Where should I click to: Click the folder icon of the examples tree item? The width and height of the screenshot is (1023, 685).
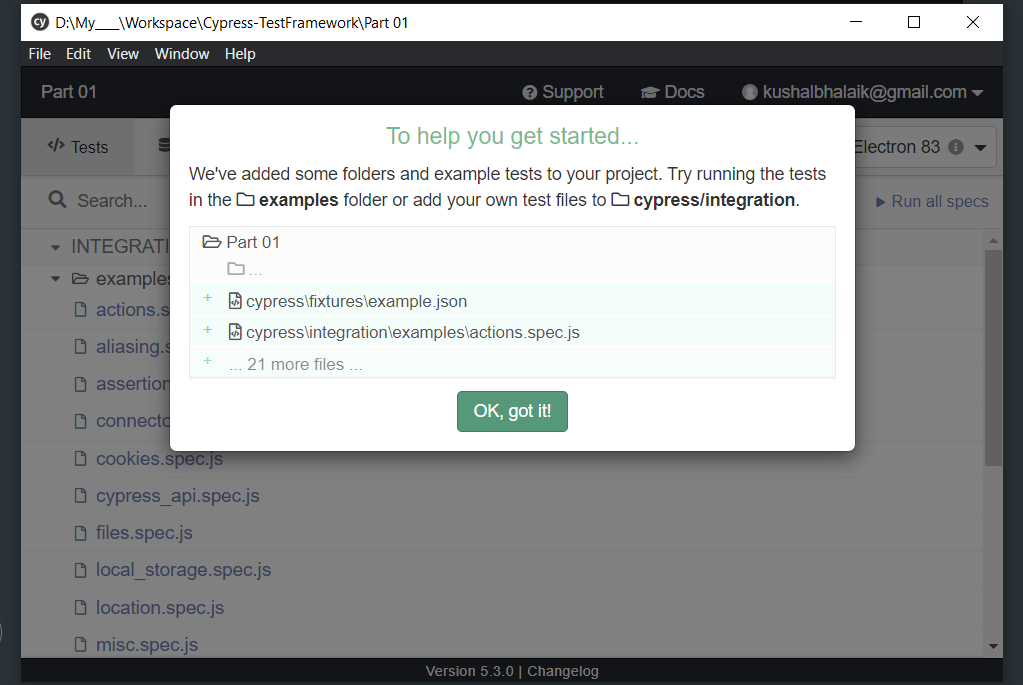coord(80,279)
